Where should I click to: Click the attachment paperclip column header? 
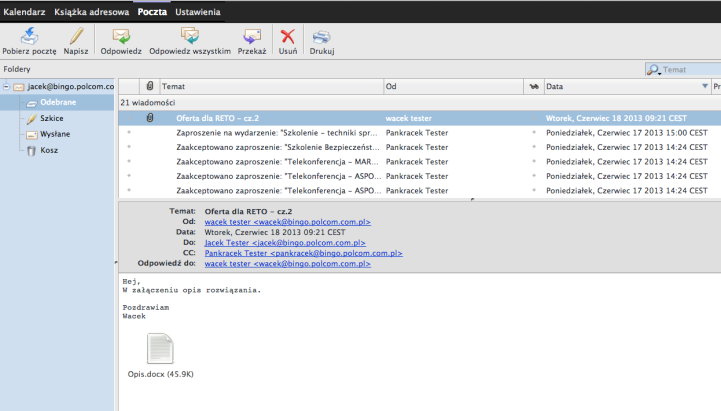click(x=150, y=86)
